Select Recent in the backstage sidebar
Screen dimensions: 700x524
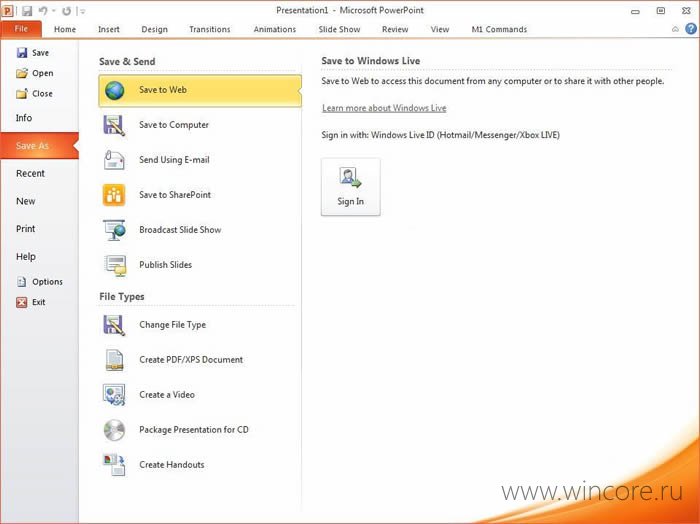pos(30,173)
